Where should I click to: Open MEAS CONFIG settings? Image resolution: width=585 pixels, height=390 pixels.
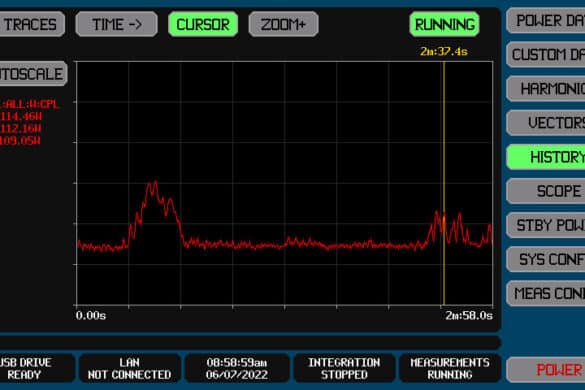(x=546, y=293)
